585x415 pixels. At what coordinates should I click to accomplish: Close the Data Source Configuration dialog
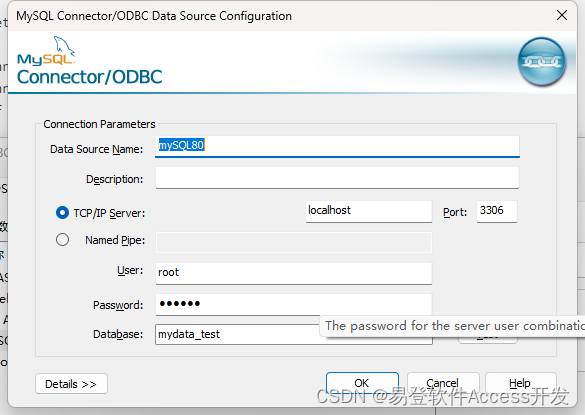pos(561,15)
